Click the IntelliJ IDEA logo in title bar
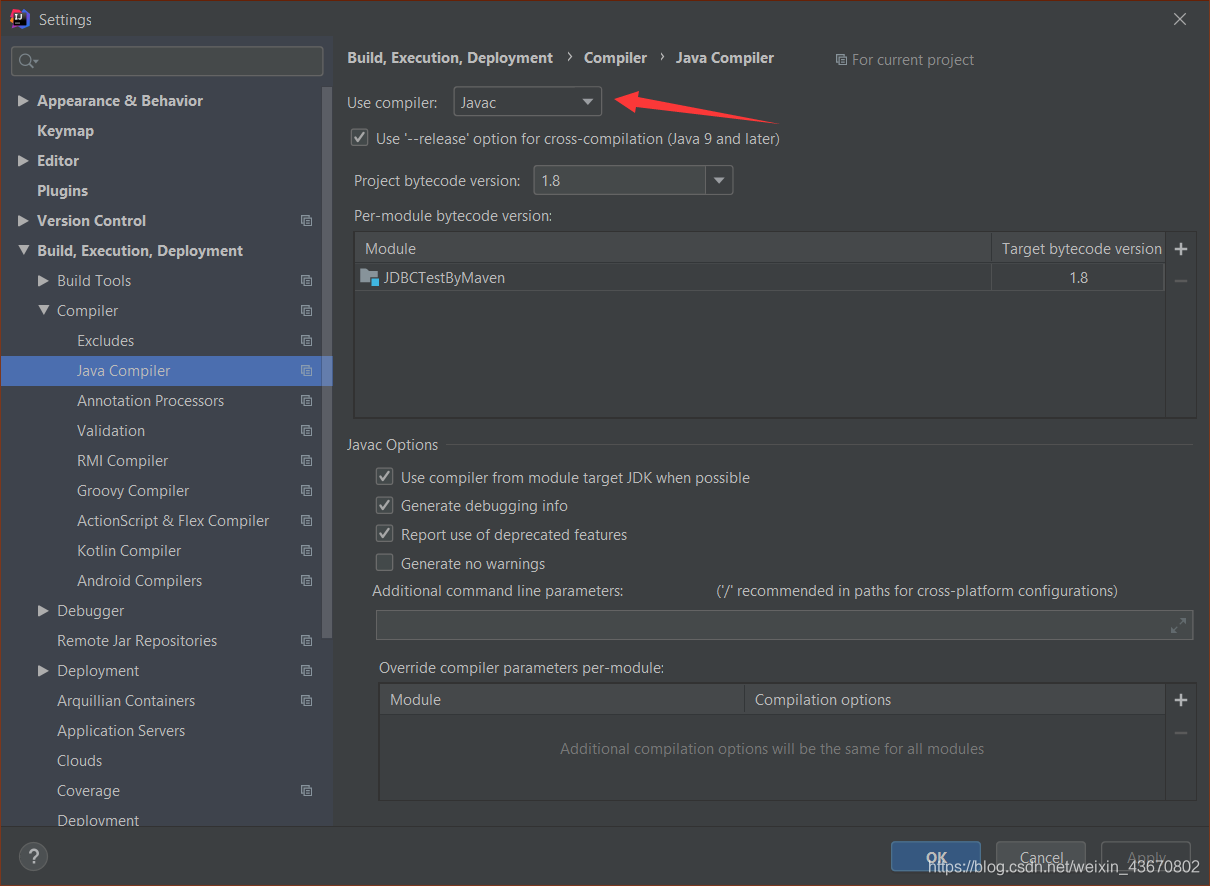The image size is (1210, 886). point(19,19)
